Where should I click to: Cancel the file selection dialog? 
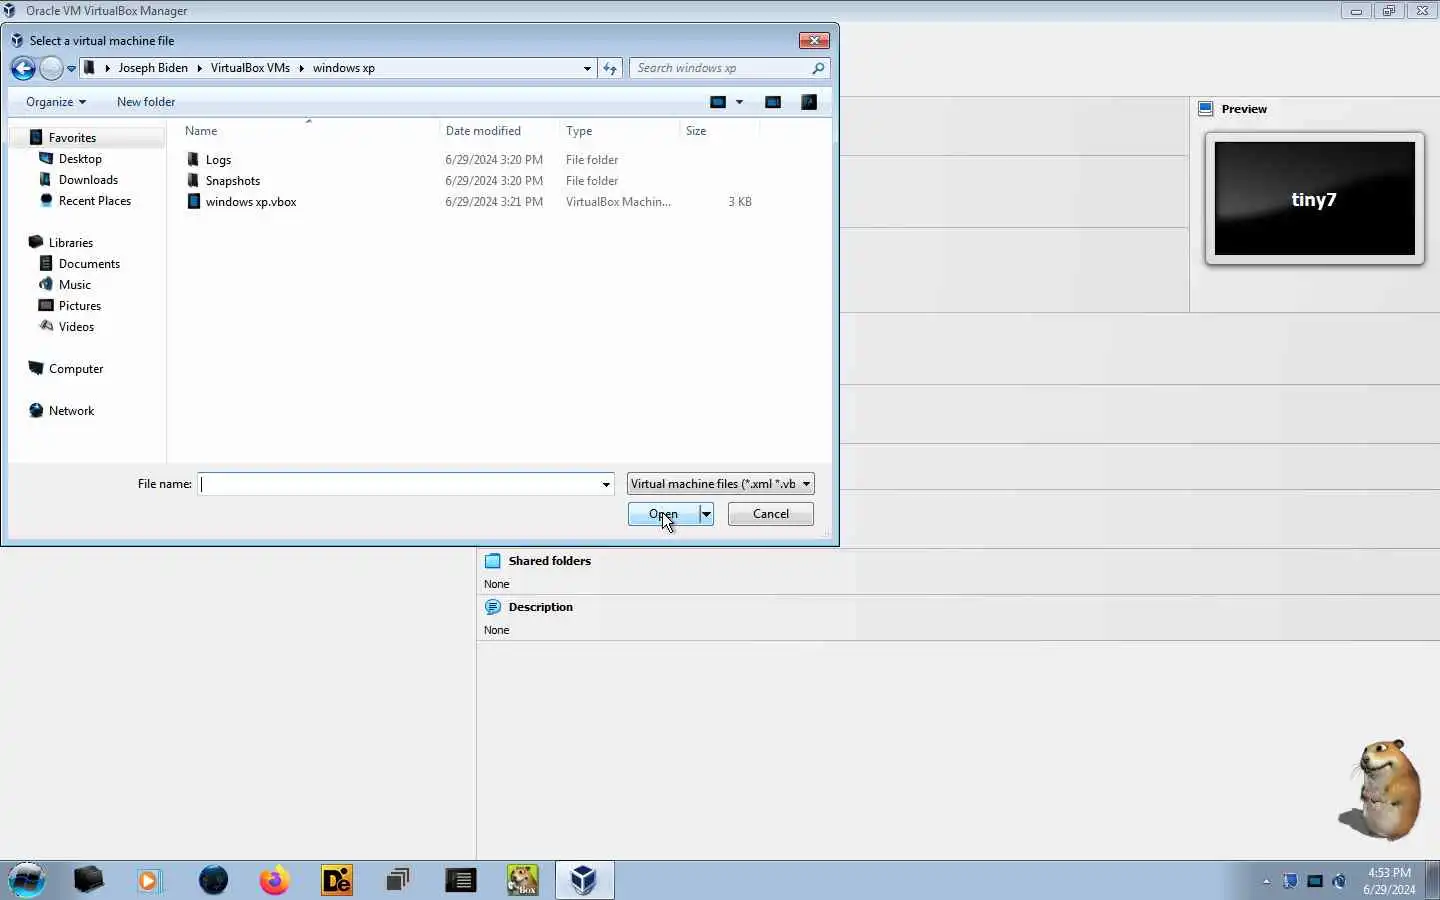tap(770, 514)
